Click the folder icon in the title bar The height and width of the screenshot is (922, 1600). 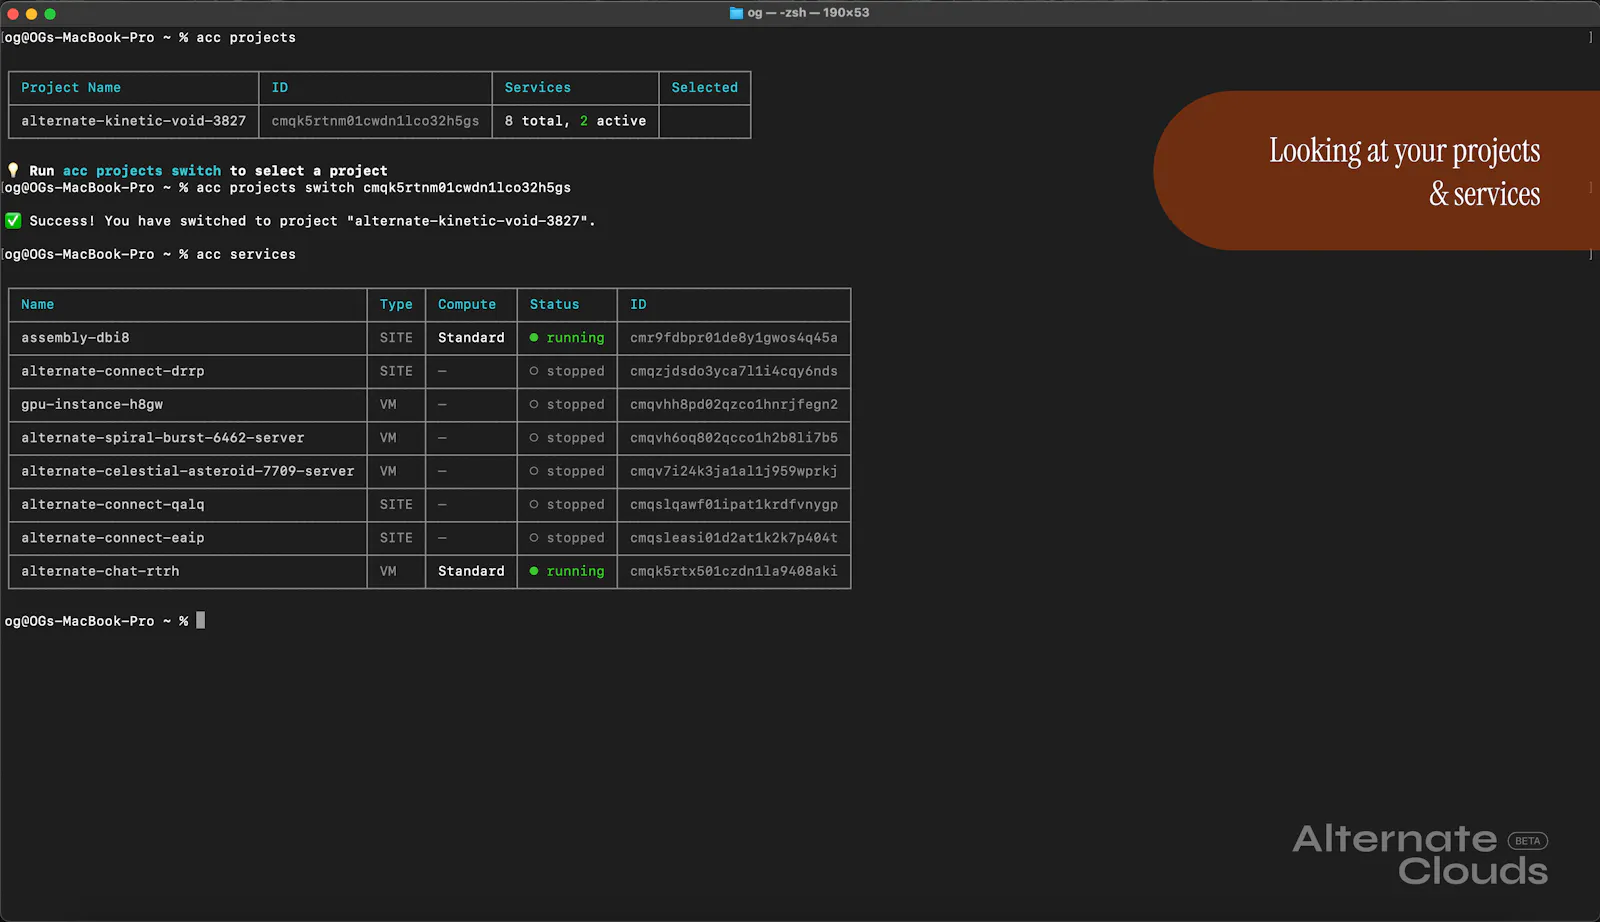point(736,13)
